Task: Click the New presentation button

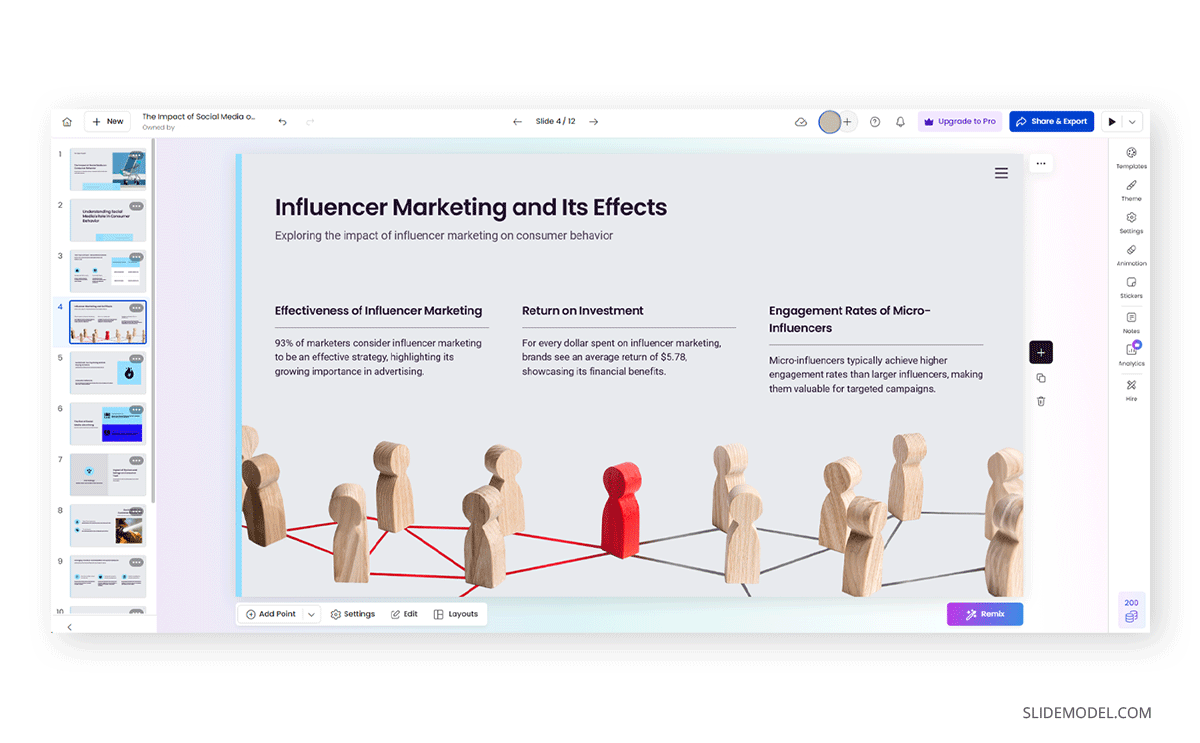Action: coord(107,122)
